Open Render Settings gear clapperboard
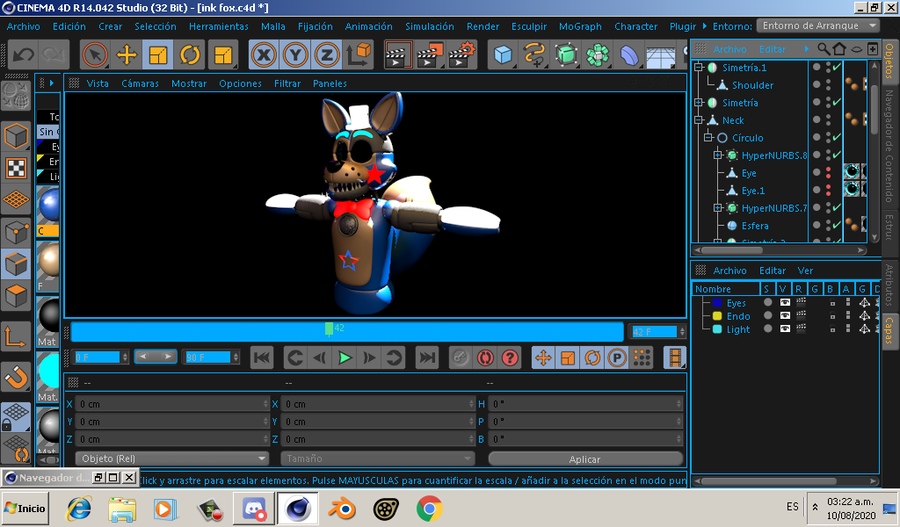Image resolution: width=900 pixels, height=527 pixels. 463,55
